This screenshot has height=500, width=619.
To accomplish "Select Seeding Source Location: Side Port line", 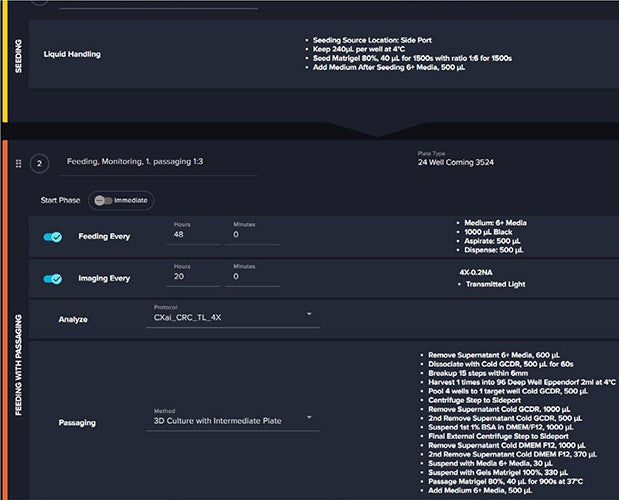I will (x=372, y=40).
